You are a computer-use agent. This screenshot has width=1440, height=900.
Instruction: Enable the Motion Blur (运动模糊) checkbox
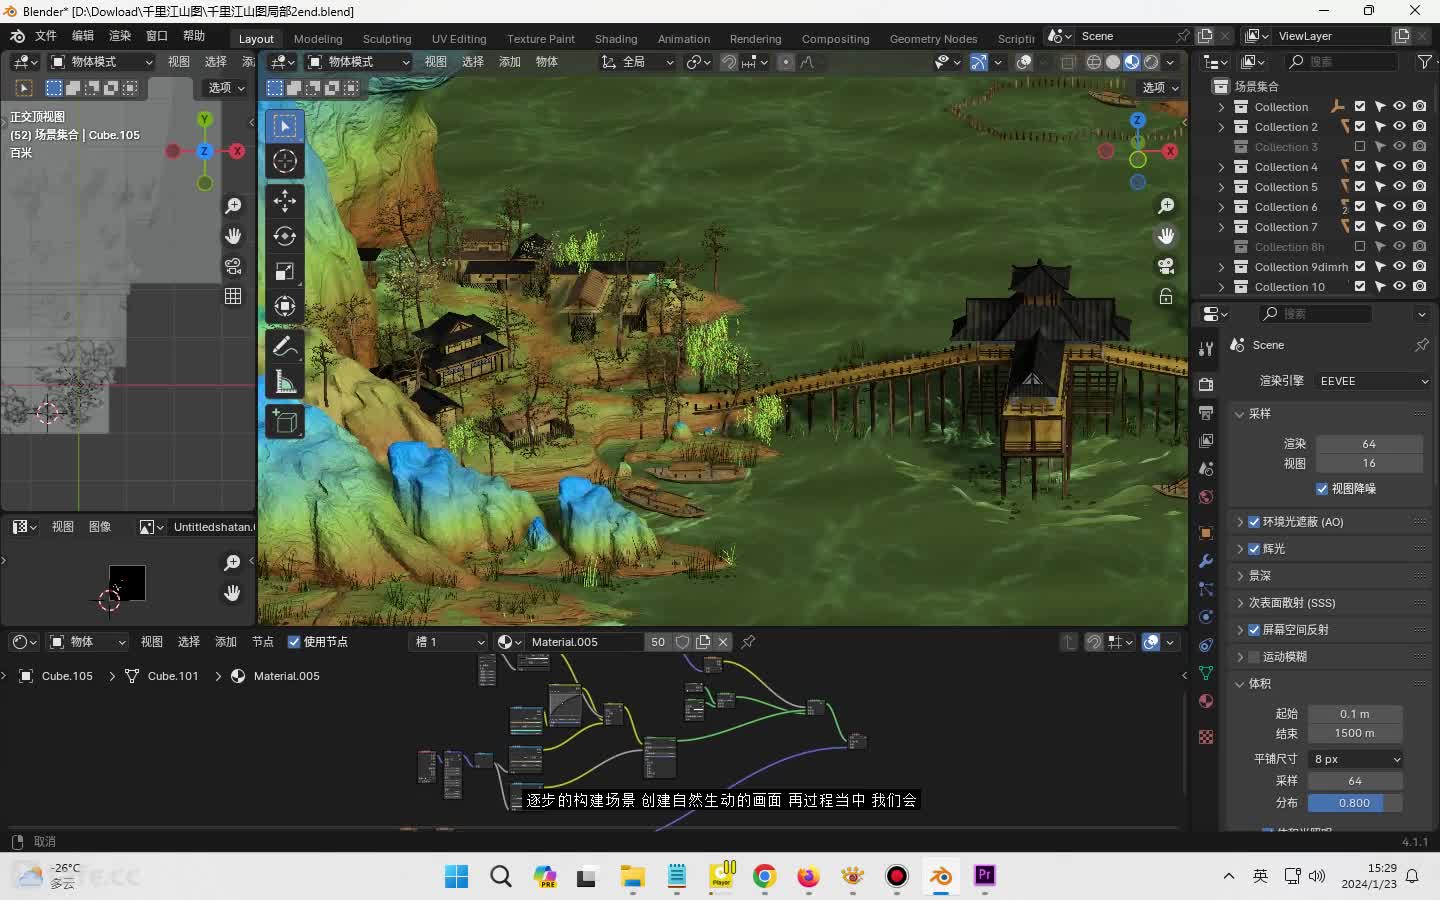(1254, 657)
